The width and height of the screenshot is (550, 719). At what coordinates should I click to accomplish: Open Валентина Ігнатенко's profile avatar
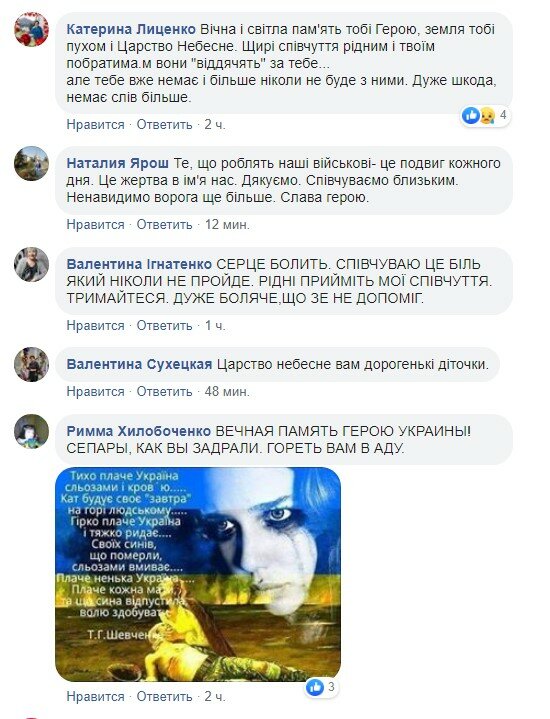point(31,264)
